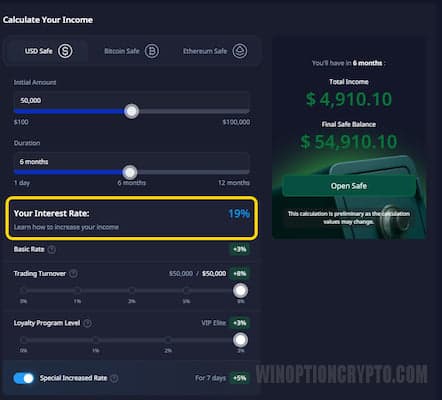
Task: Click the Duration field showing 6 months
Action: (131, 162)
